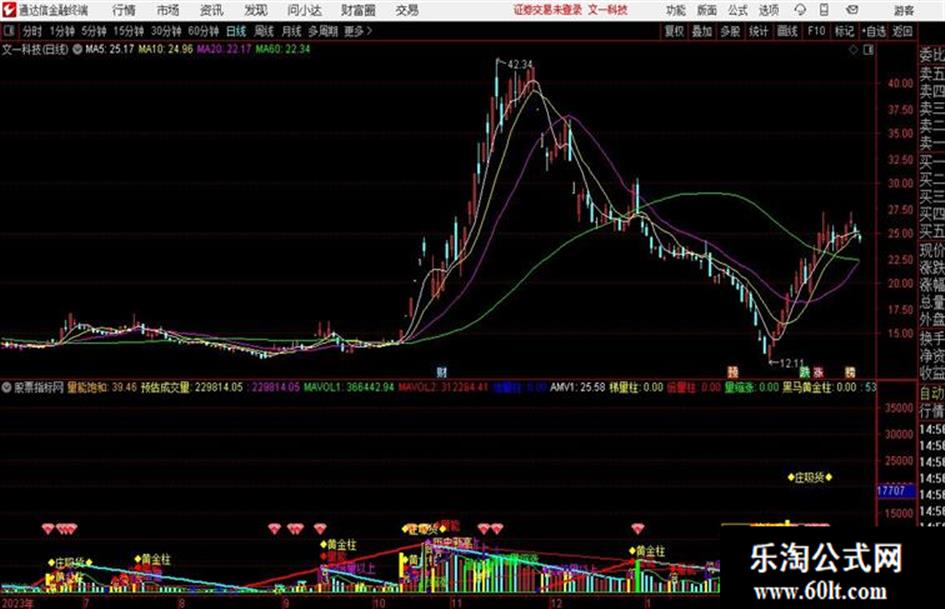Screen dimensions: 945x609
Task: Open the 问小达 menu
Action: tap(304, 10)
